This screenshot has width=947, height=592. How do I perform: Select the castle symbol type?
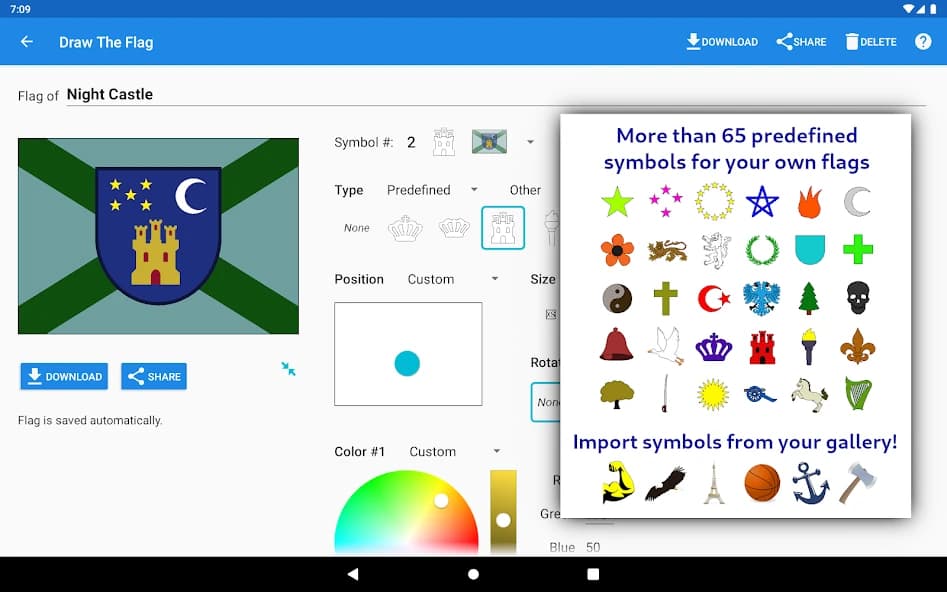503,228
